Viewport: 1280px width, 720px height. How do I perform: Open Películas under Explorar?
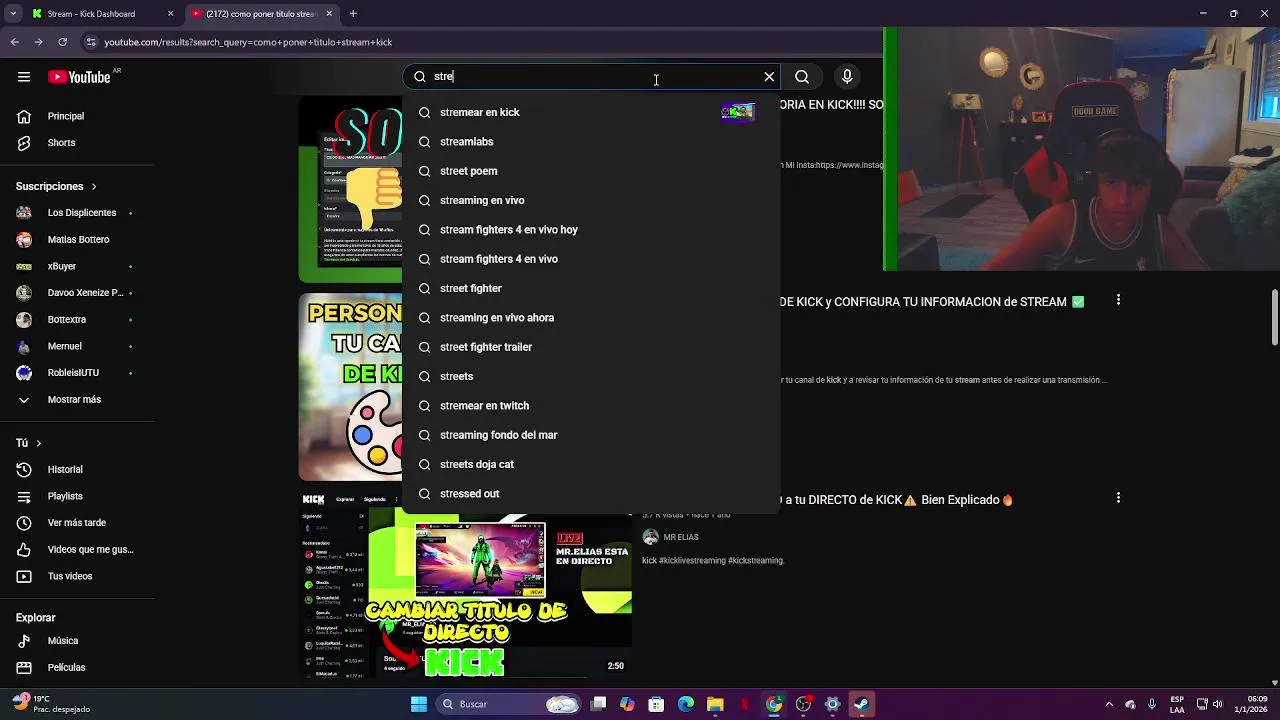(x=76, y=667)
